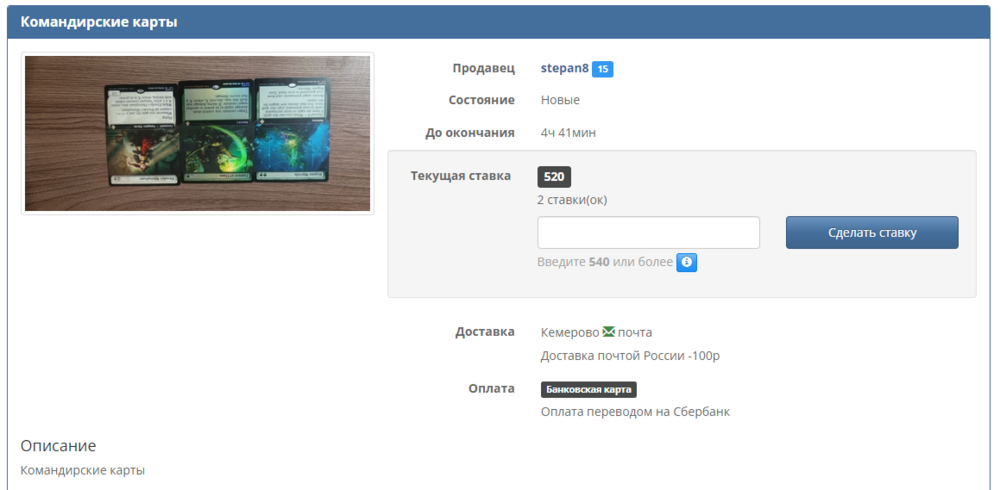This screenshot has width=1000, height=490.
Task: Click the current bid 520 badge
Action: 554,177
